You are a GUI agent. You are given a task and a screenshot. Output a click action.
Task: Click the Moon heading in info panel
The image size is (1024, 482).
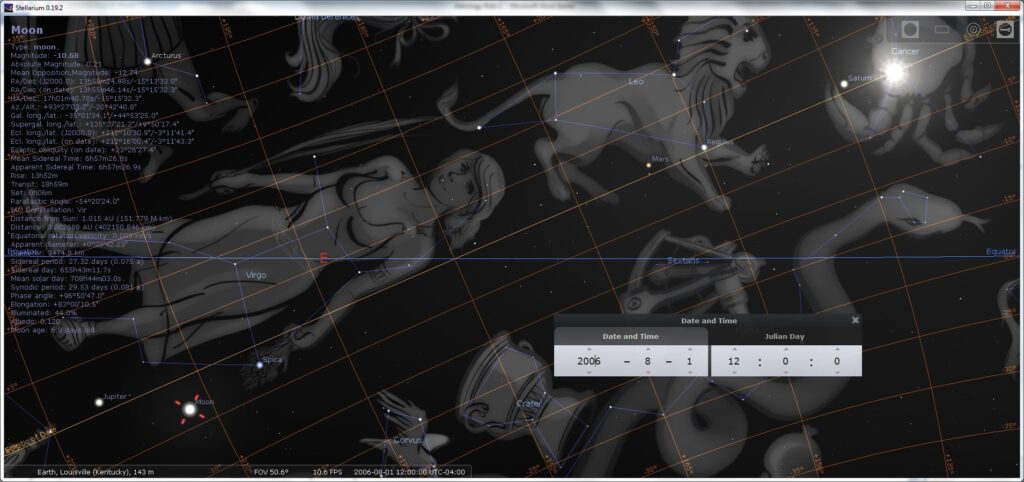tap(27, 30)
